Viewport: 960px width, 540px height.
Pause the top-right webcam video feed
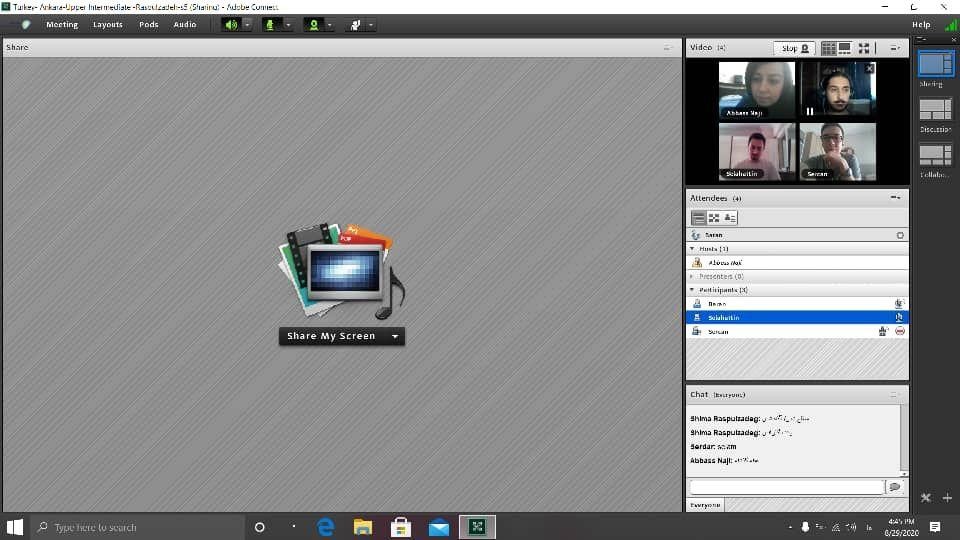click(x=810, y=111)
